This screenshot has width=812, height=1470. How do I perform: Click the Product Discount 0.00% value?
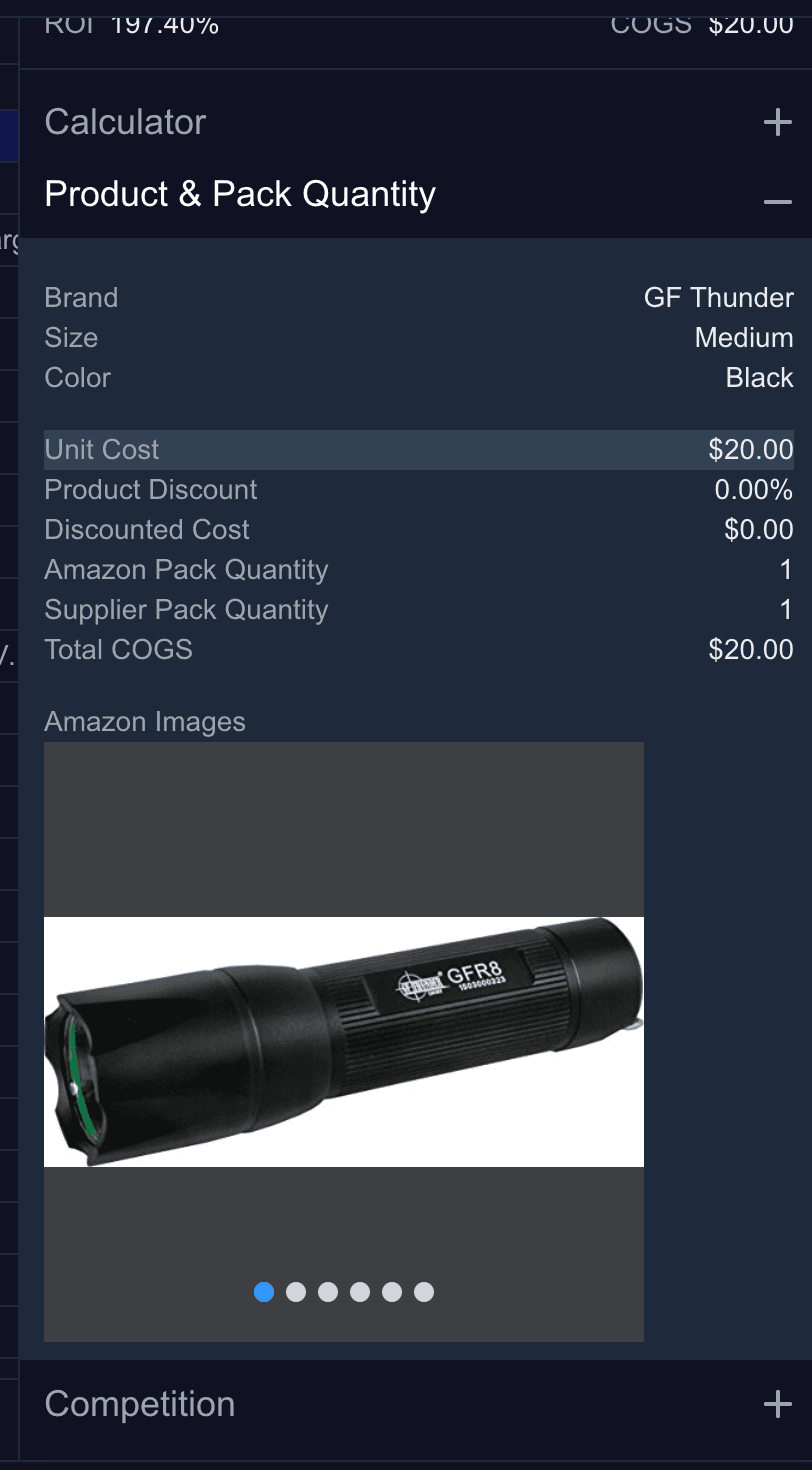coord(754,490)
